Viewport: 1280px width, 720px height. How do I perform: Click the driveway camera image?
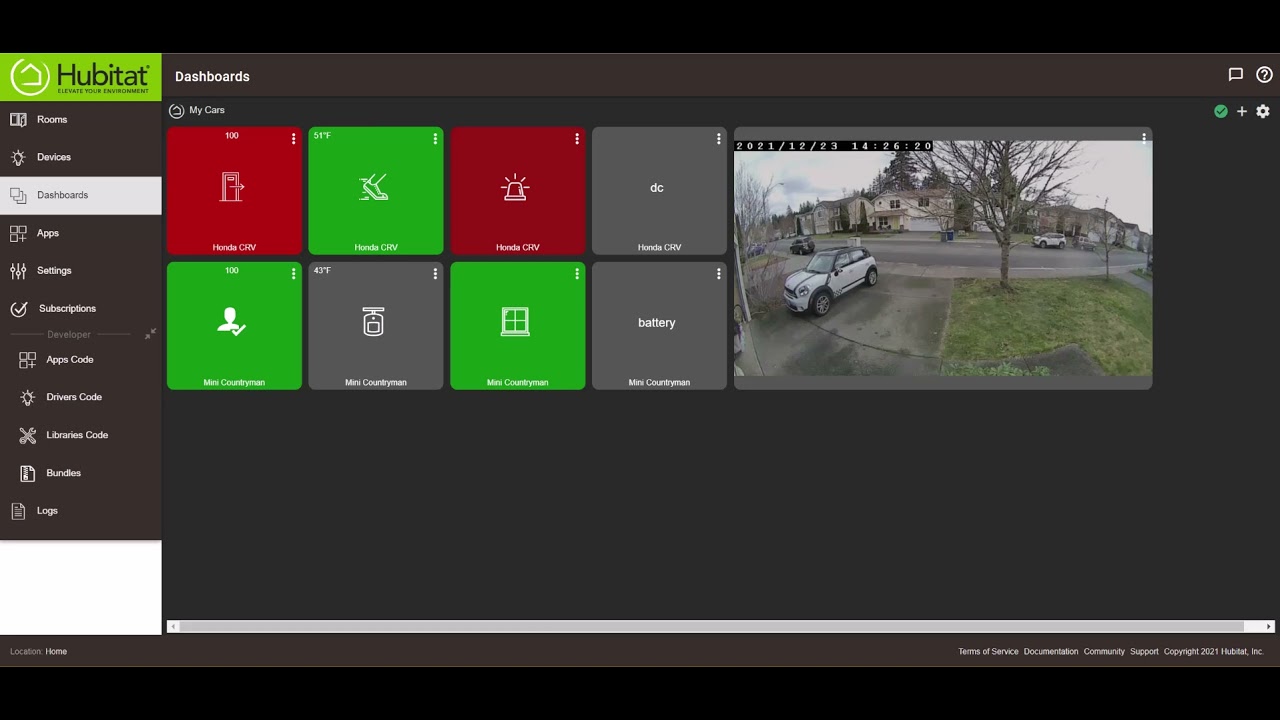(943, 258)
